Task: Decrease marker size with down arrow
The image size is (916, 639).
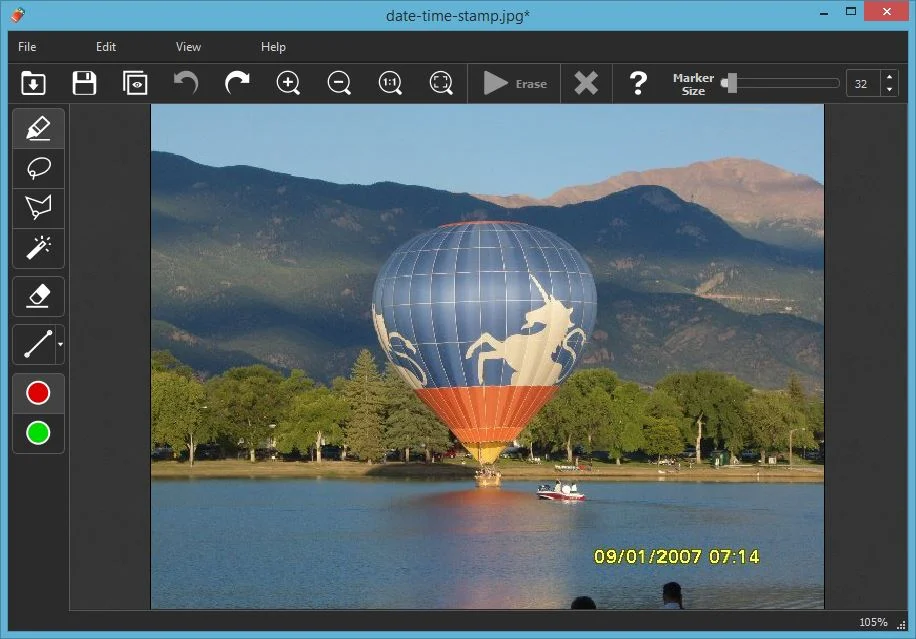Action: 889,90
